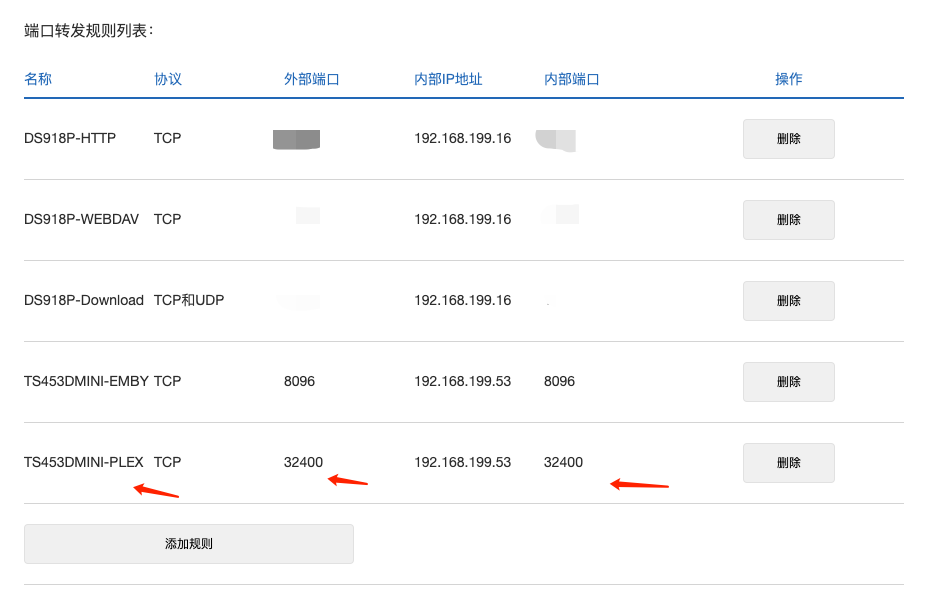
Task: Click the 添加规则 add rule button
Action: [189, 544]
